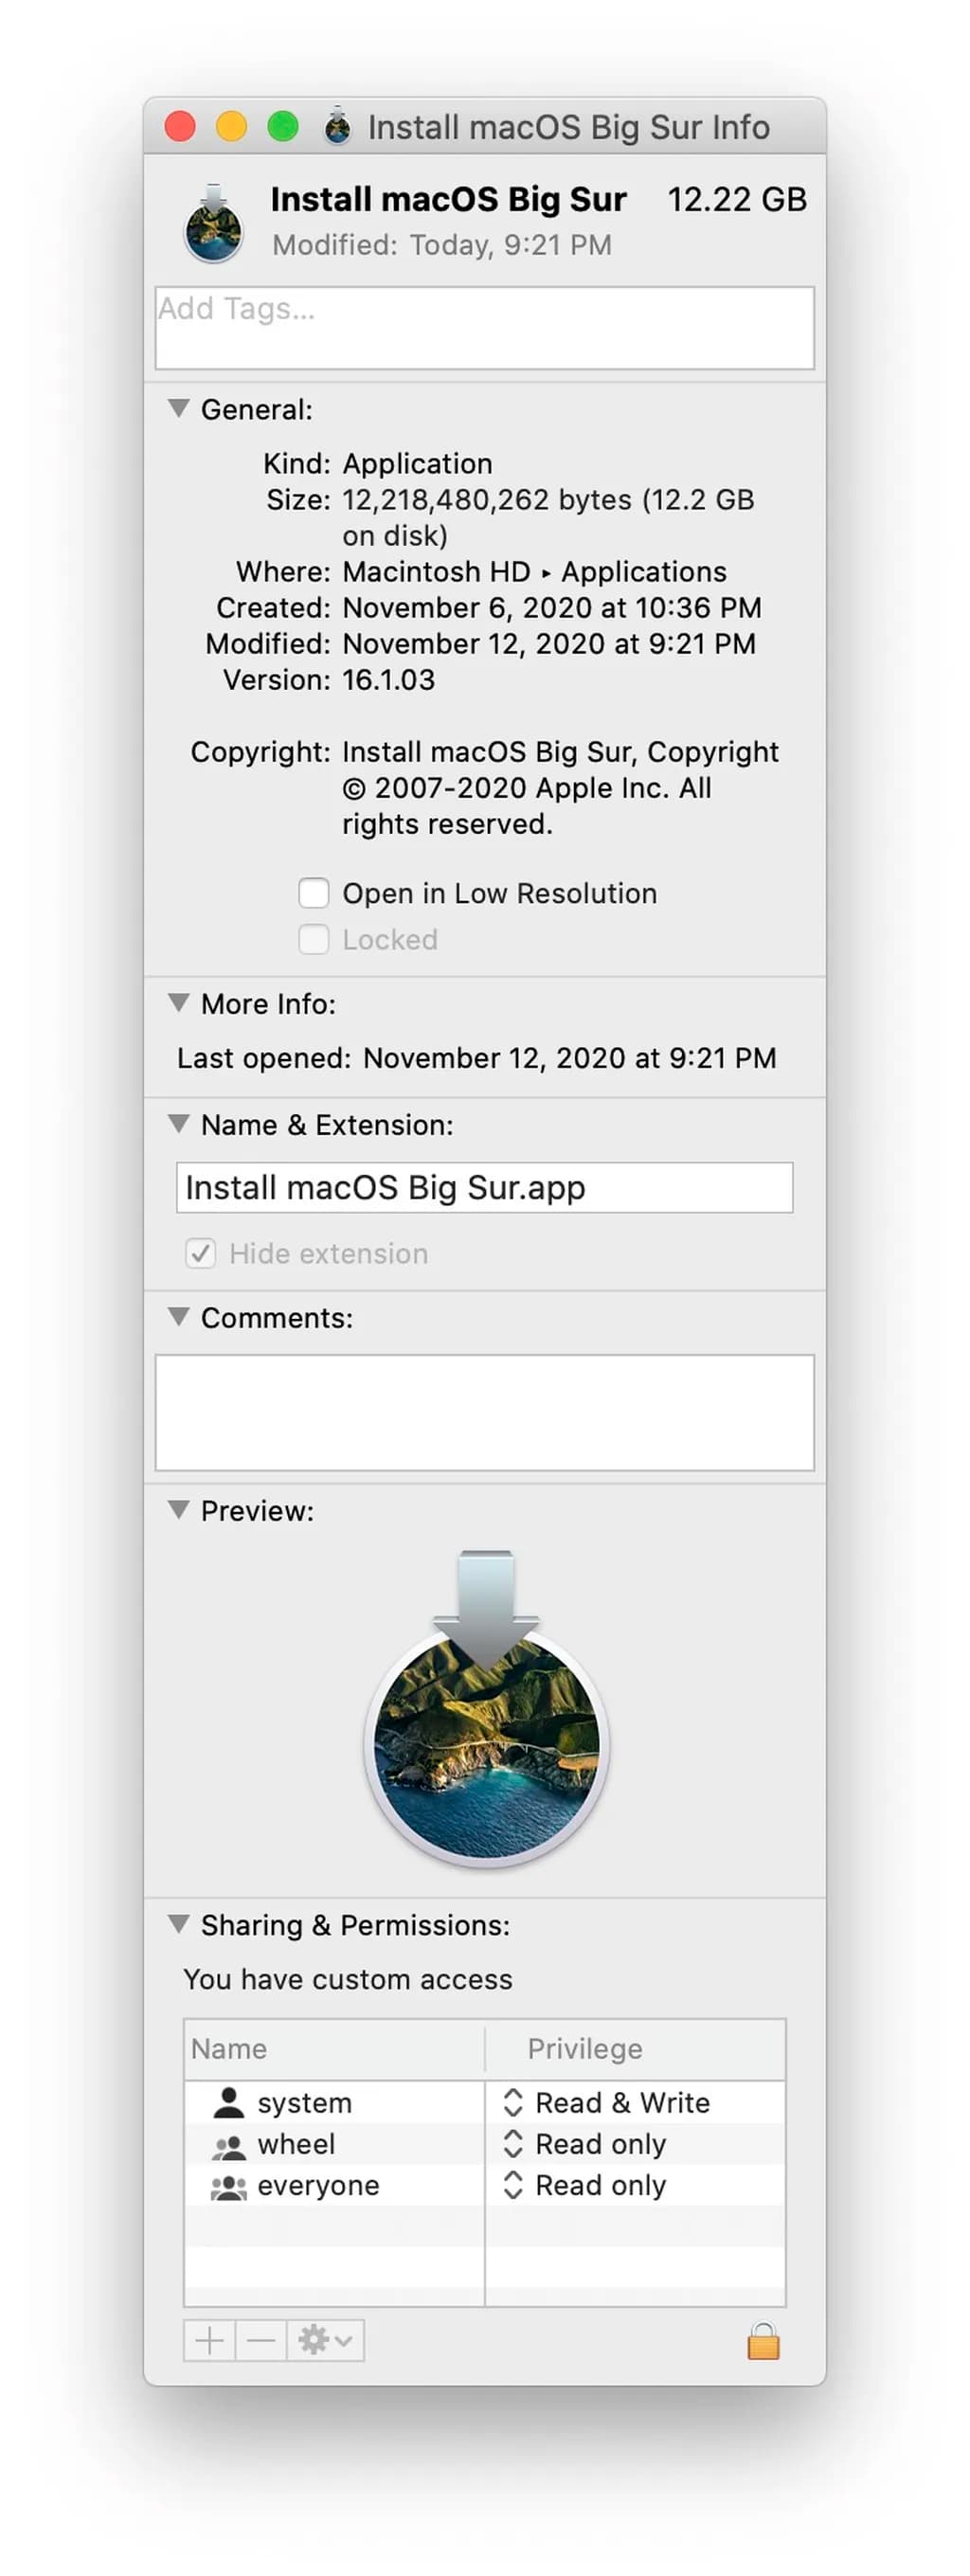Select the everyone group icon row
Screen dimensions: 970x2576
coord(229,2186)
